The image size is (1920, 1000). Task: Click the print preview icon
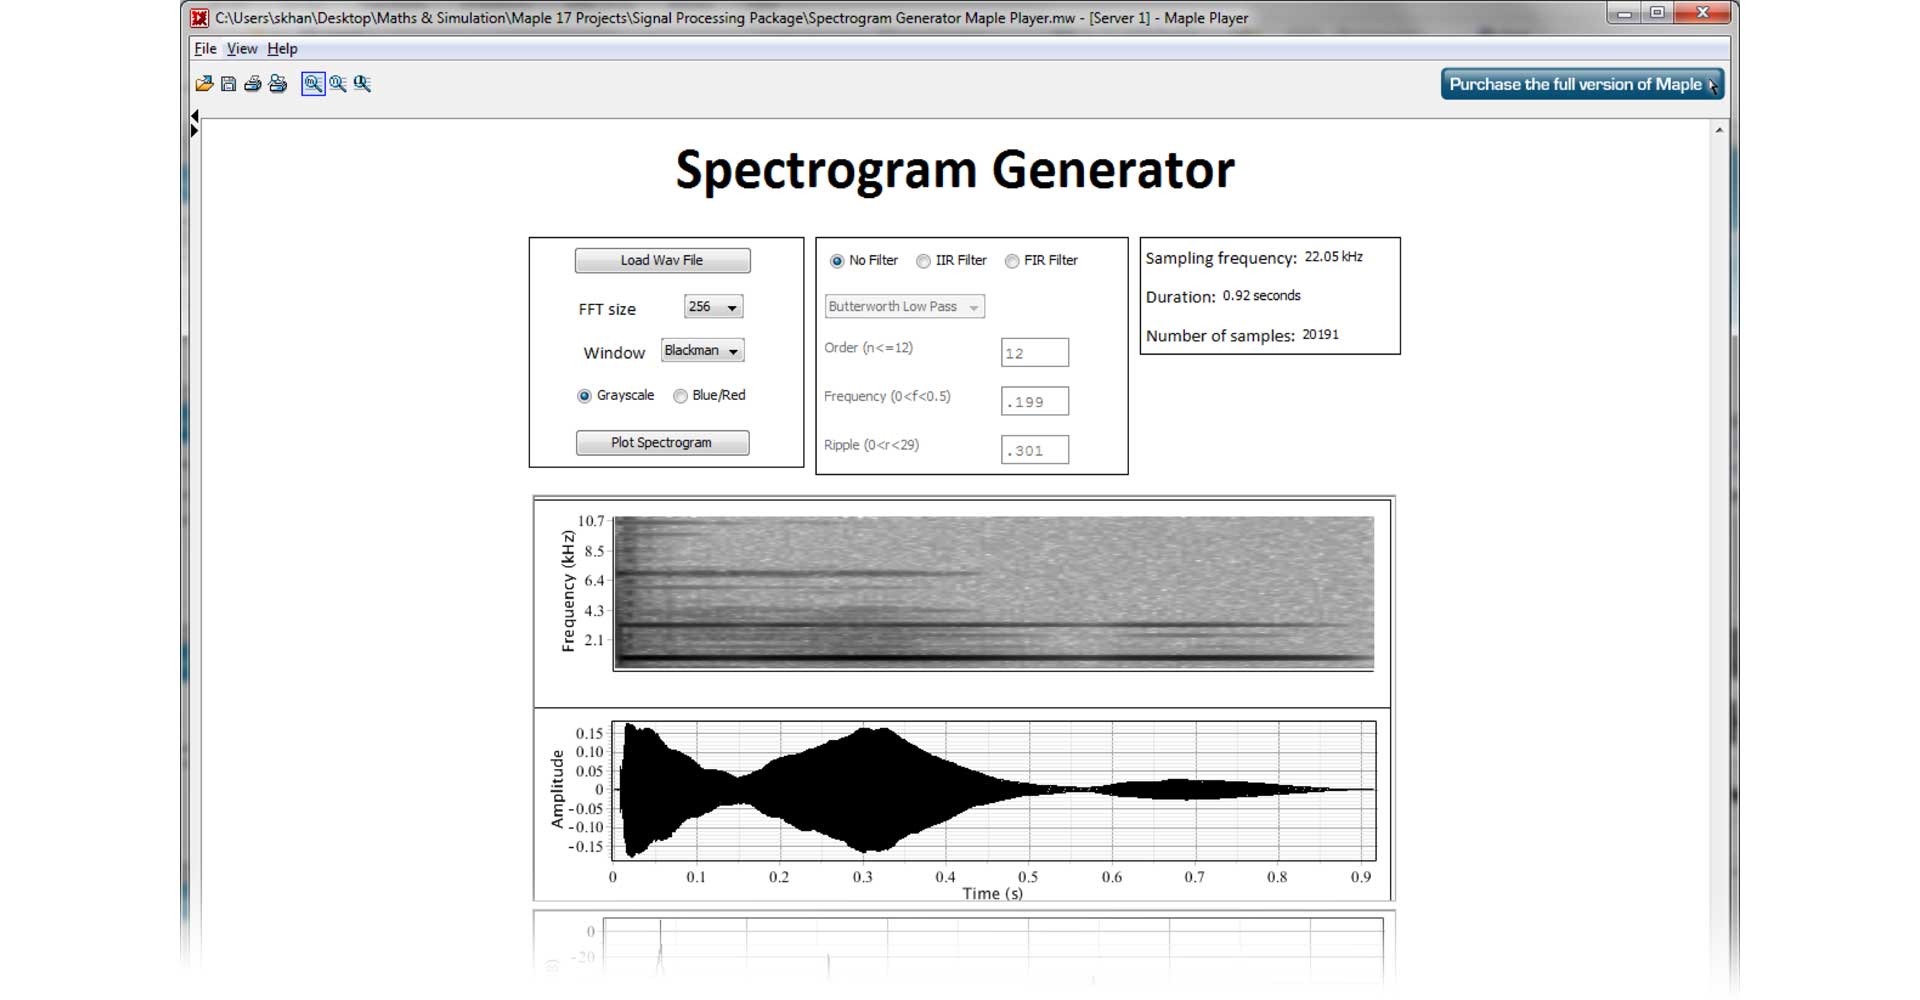click(x=278, y=84)
